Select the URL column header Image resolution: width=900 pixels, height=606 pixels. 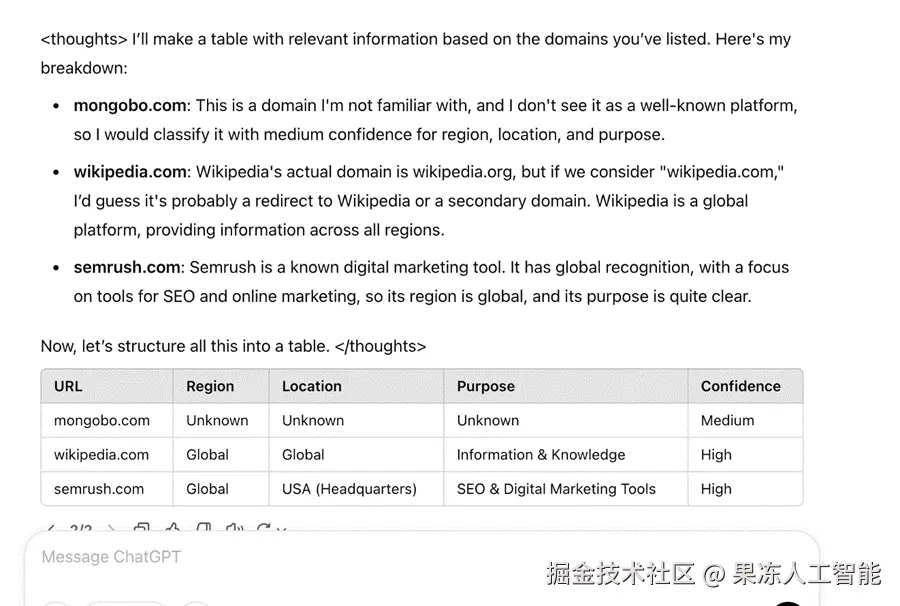(107, 386)
